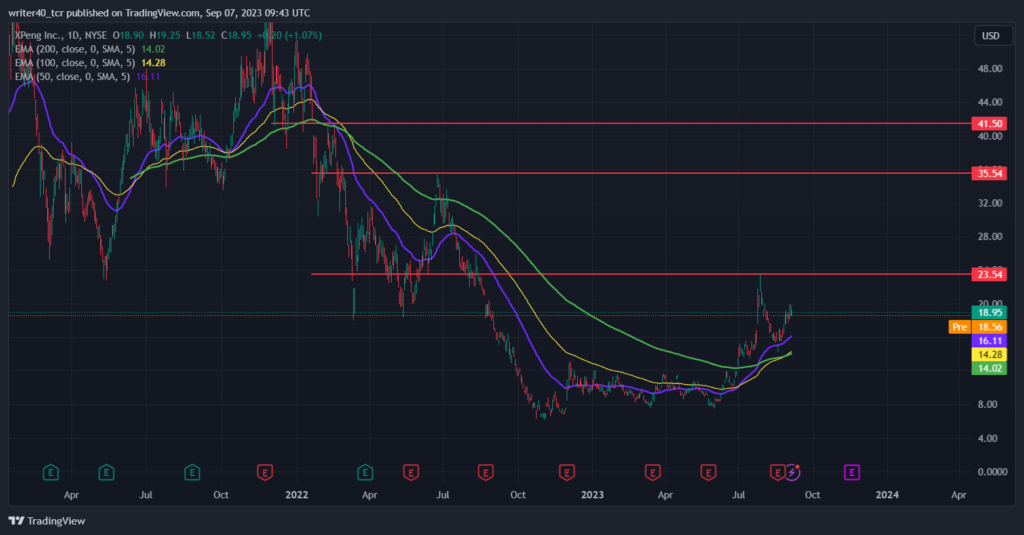Image resolution: width=1024 pixels, height=535 pixels.
Task: Select the horizontal line at 35.54
Action: (x=641, y=173)
